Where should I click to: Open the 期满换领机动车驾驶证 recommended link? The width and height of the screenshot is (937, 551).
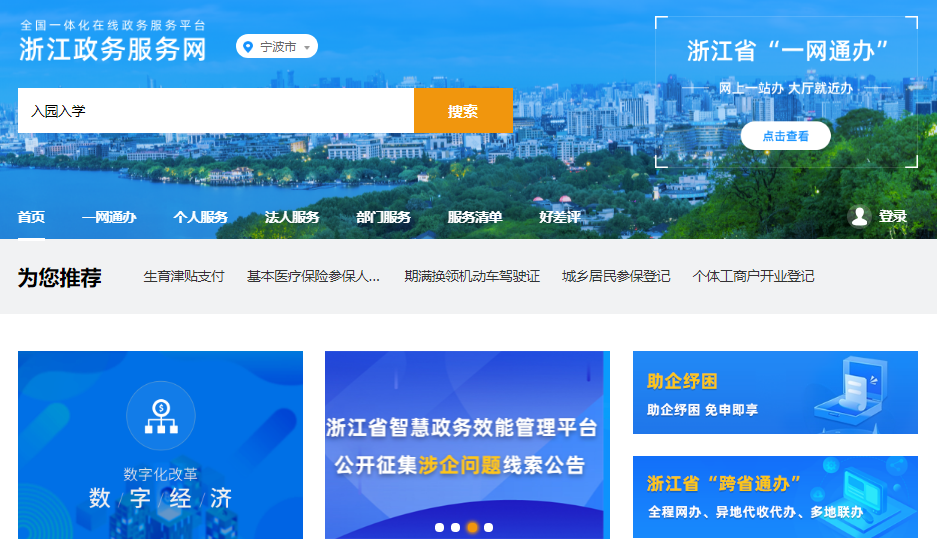(472, 276)
